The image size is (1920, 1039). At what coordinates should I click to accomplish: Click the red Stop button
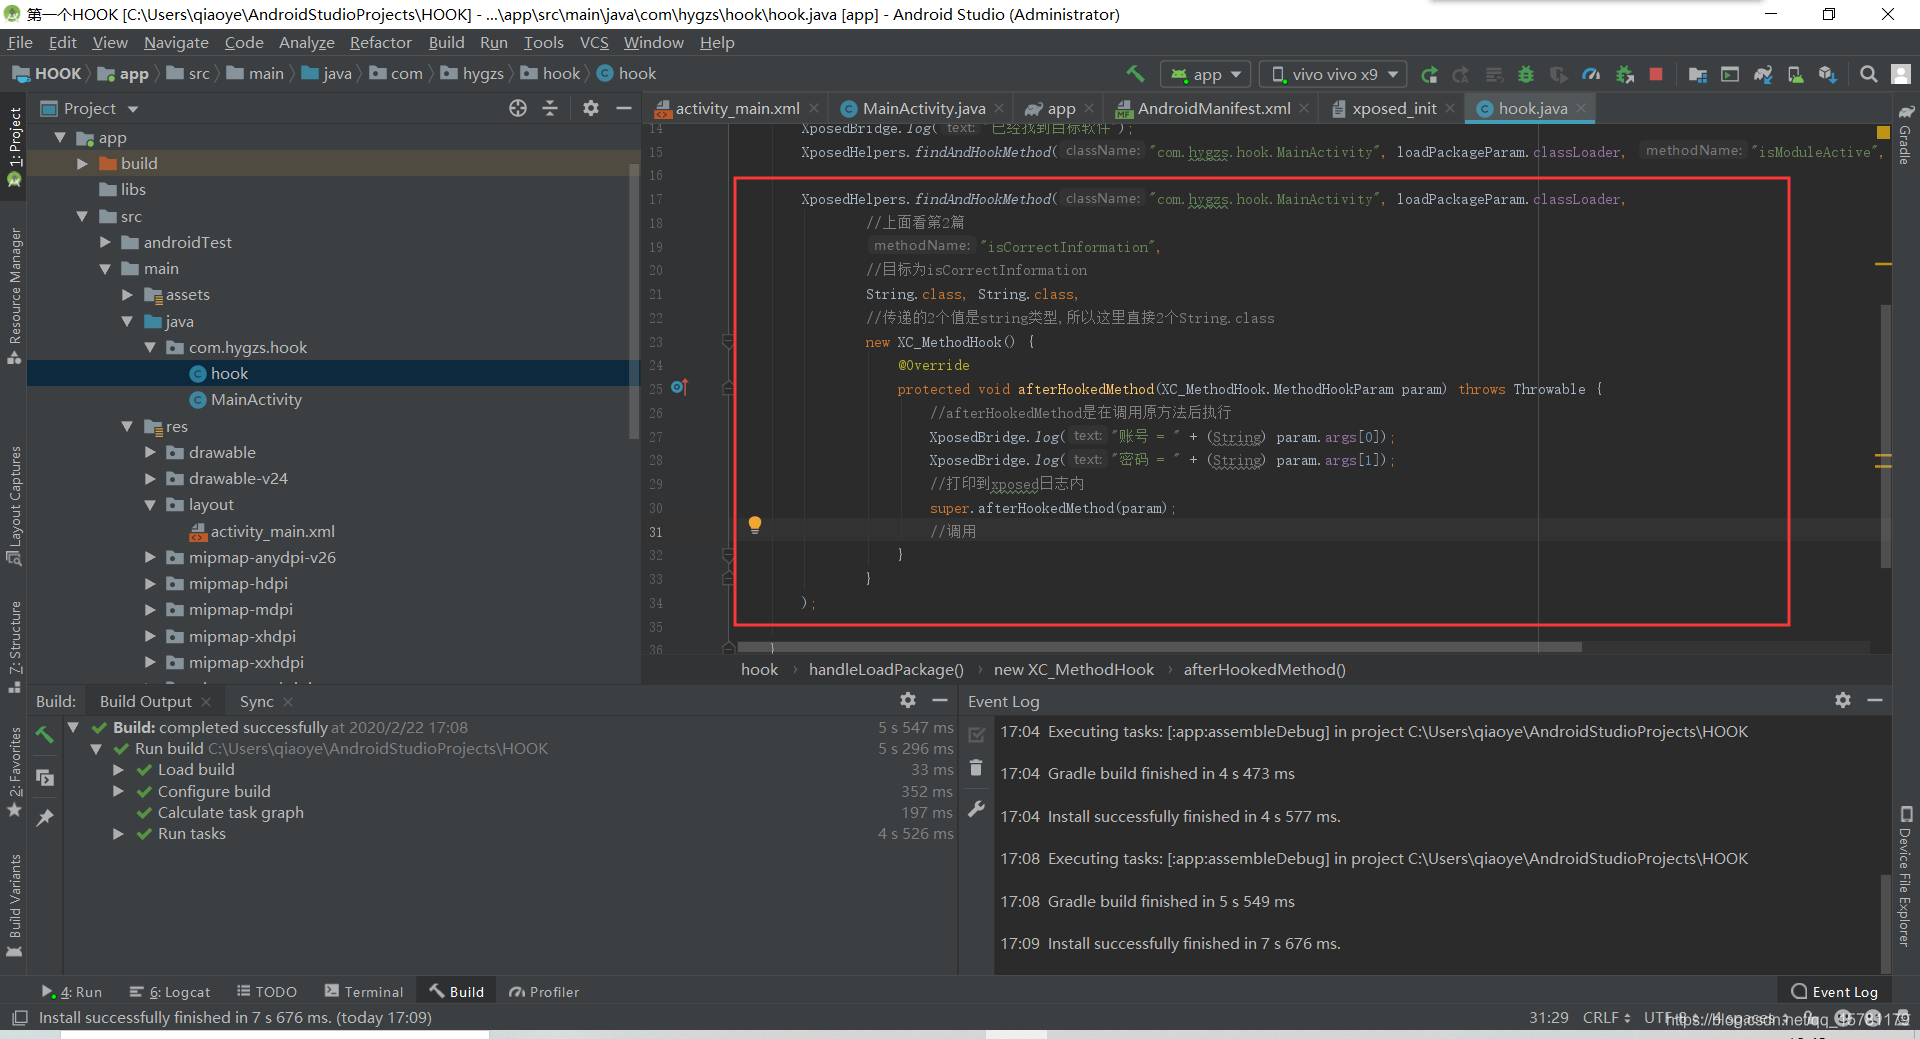tap(1656, 74)
